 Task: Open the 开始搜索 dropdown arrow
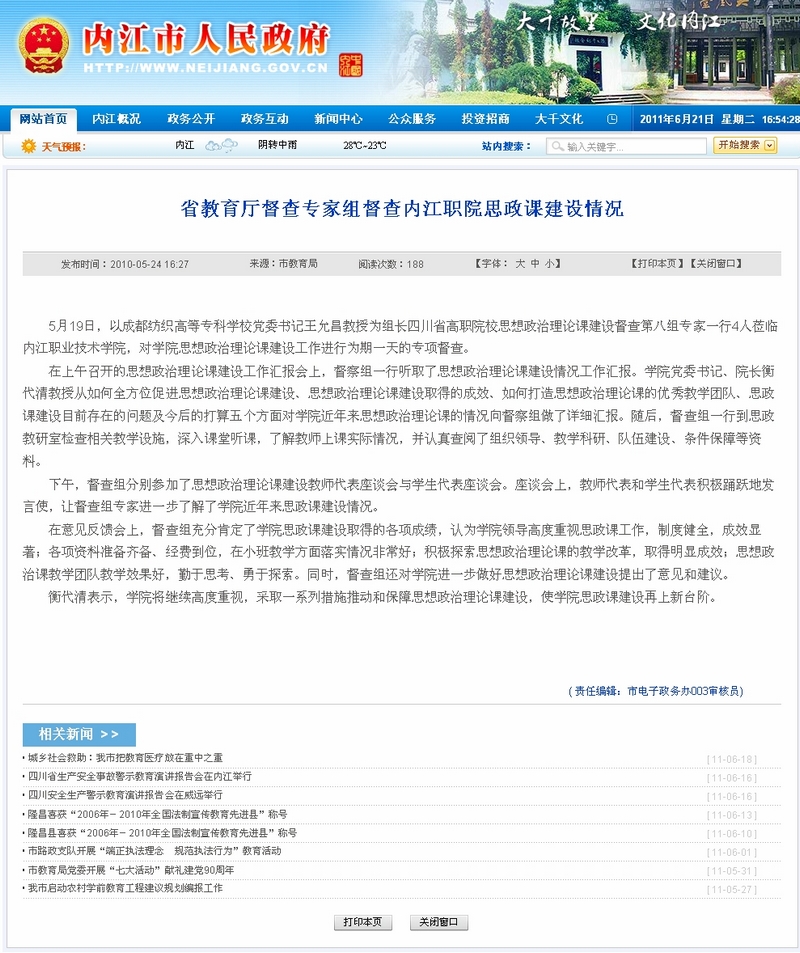pyautogui.click(x=769, y=145)
